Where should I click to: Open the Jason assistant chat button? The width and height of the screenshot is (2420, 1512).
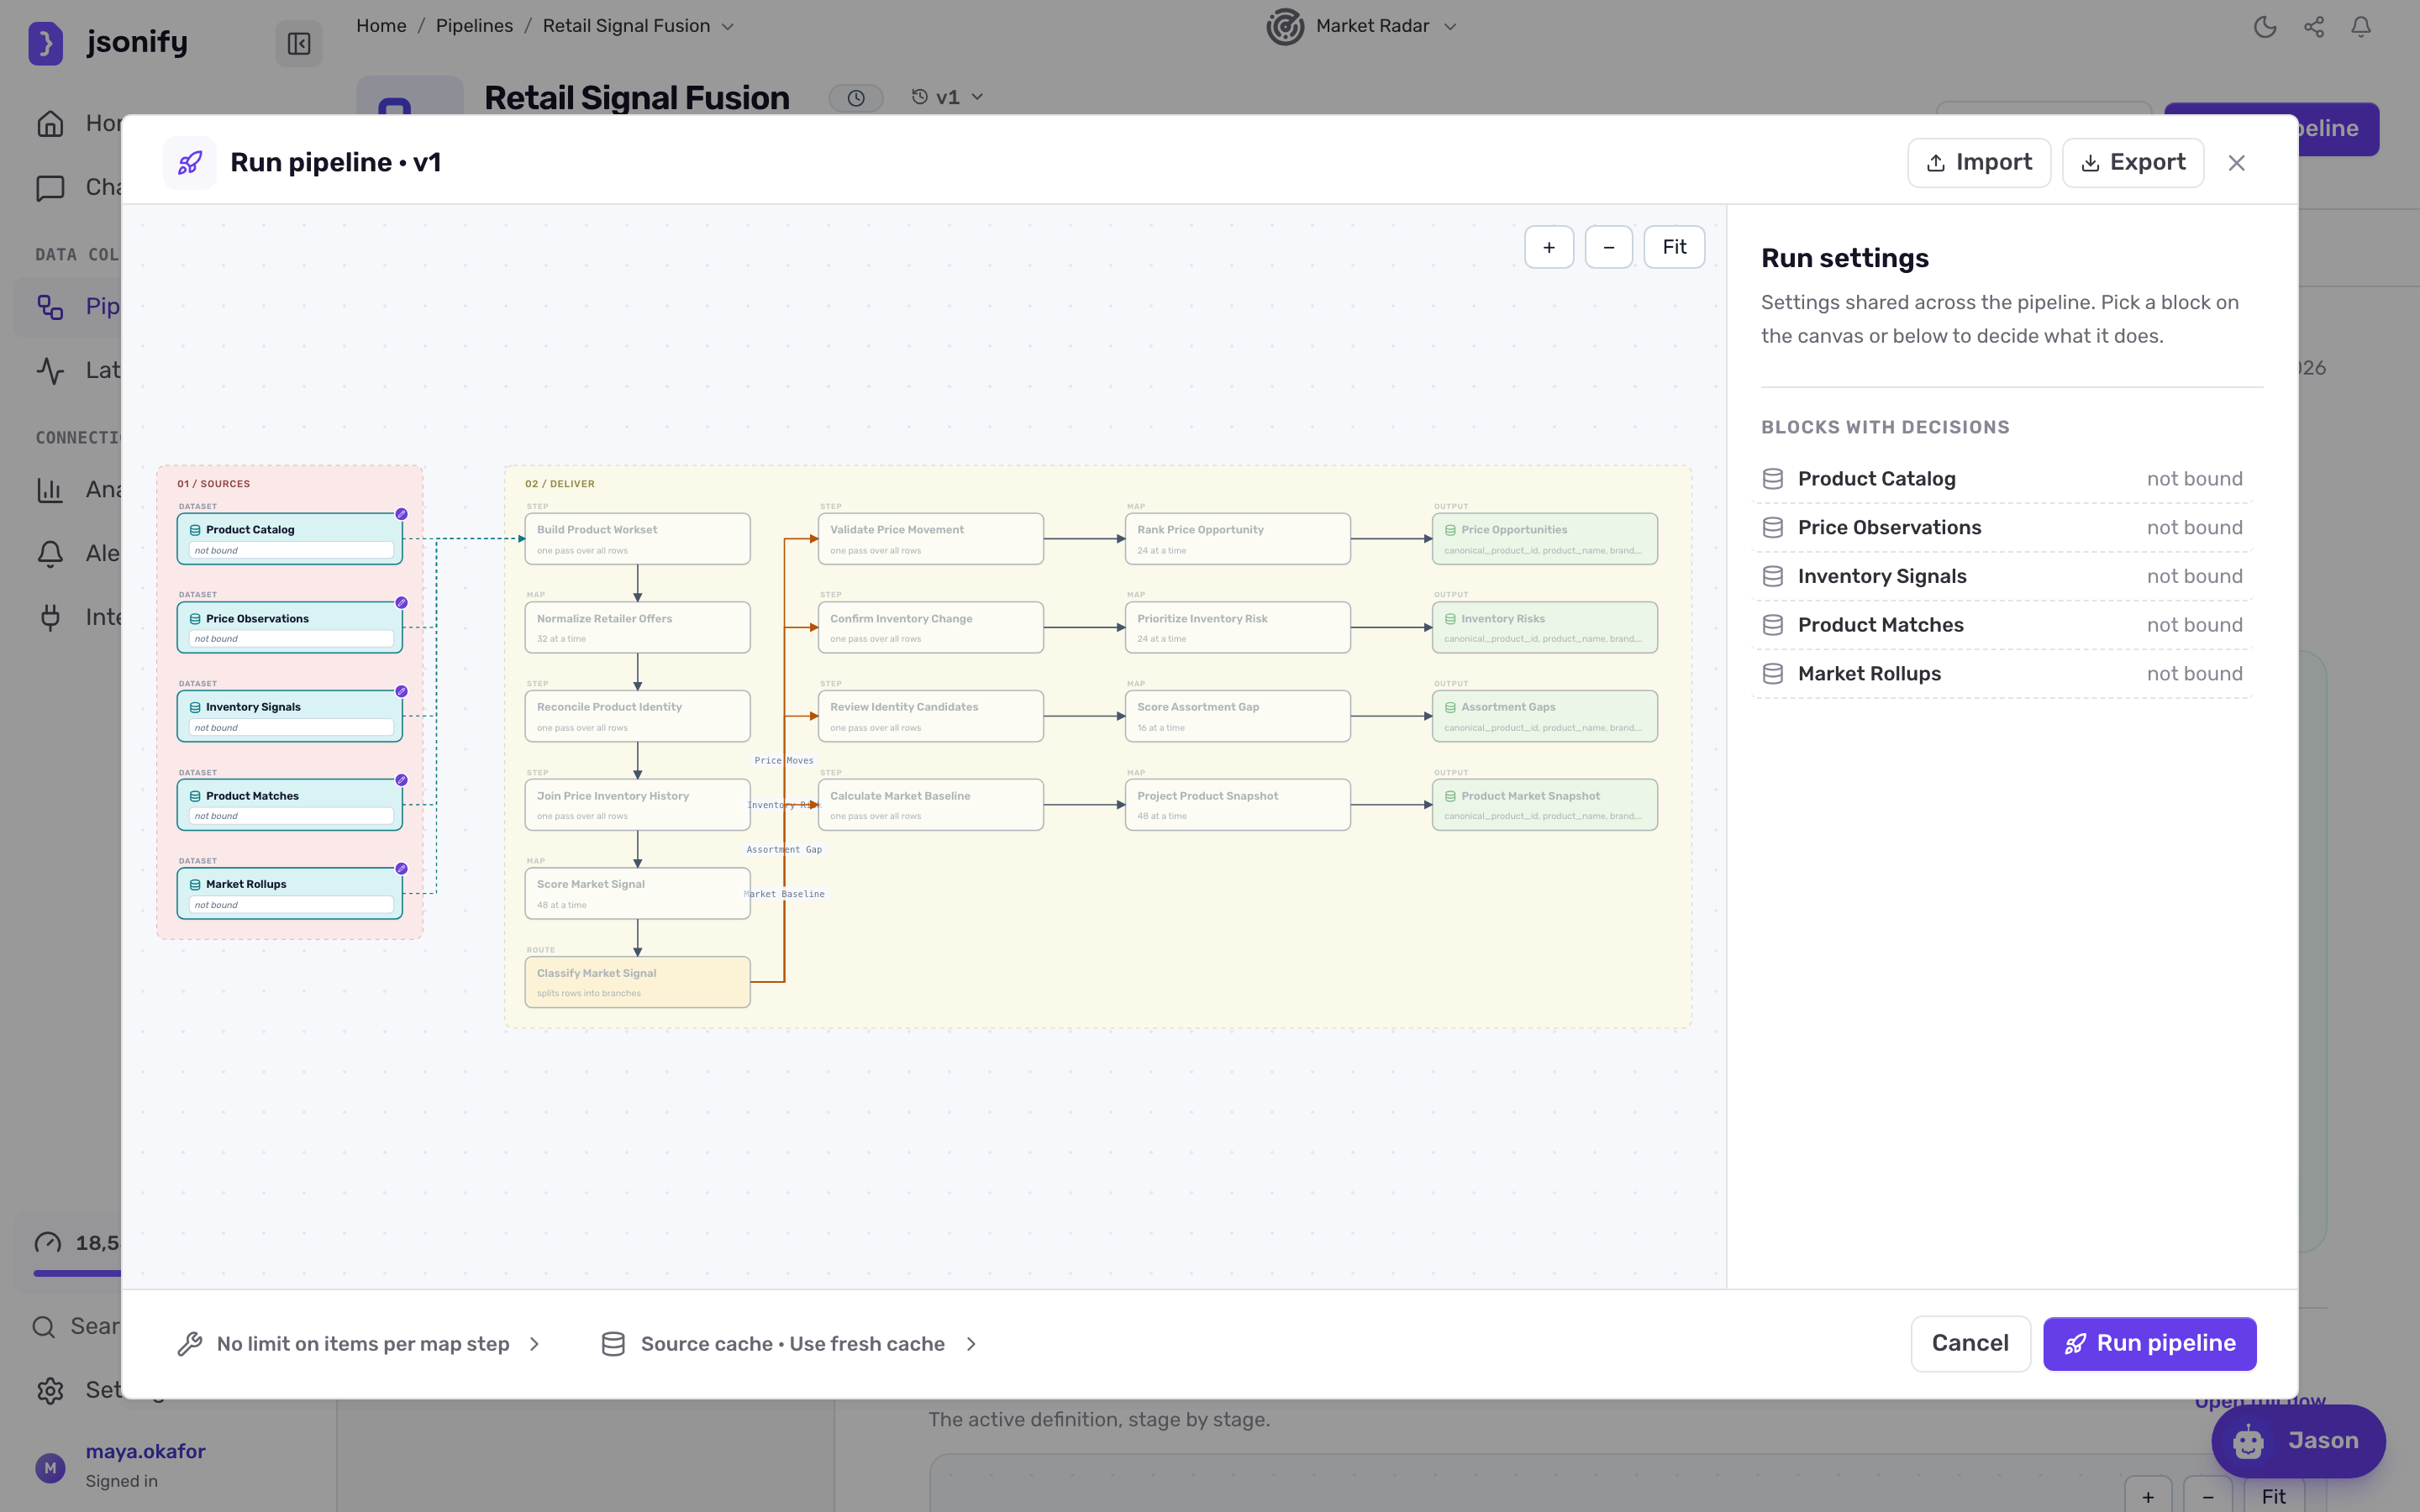2298,1441
